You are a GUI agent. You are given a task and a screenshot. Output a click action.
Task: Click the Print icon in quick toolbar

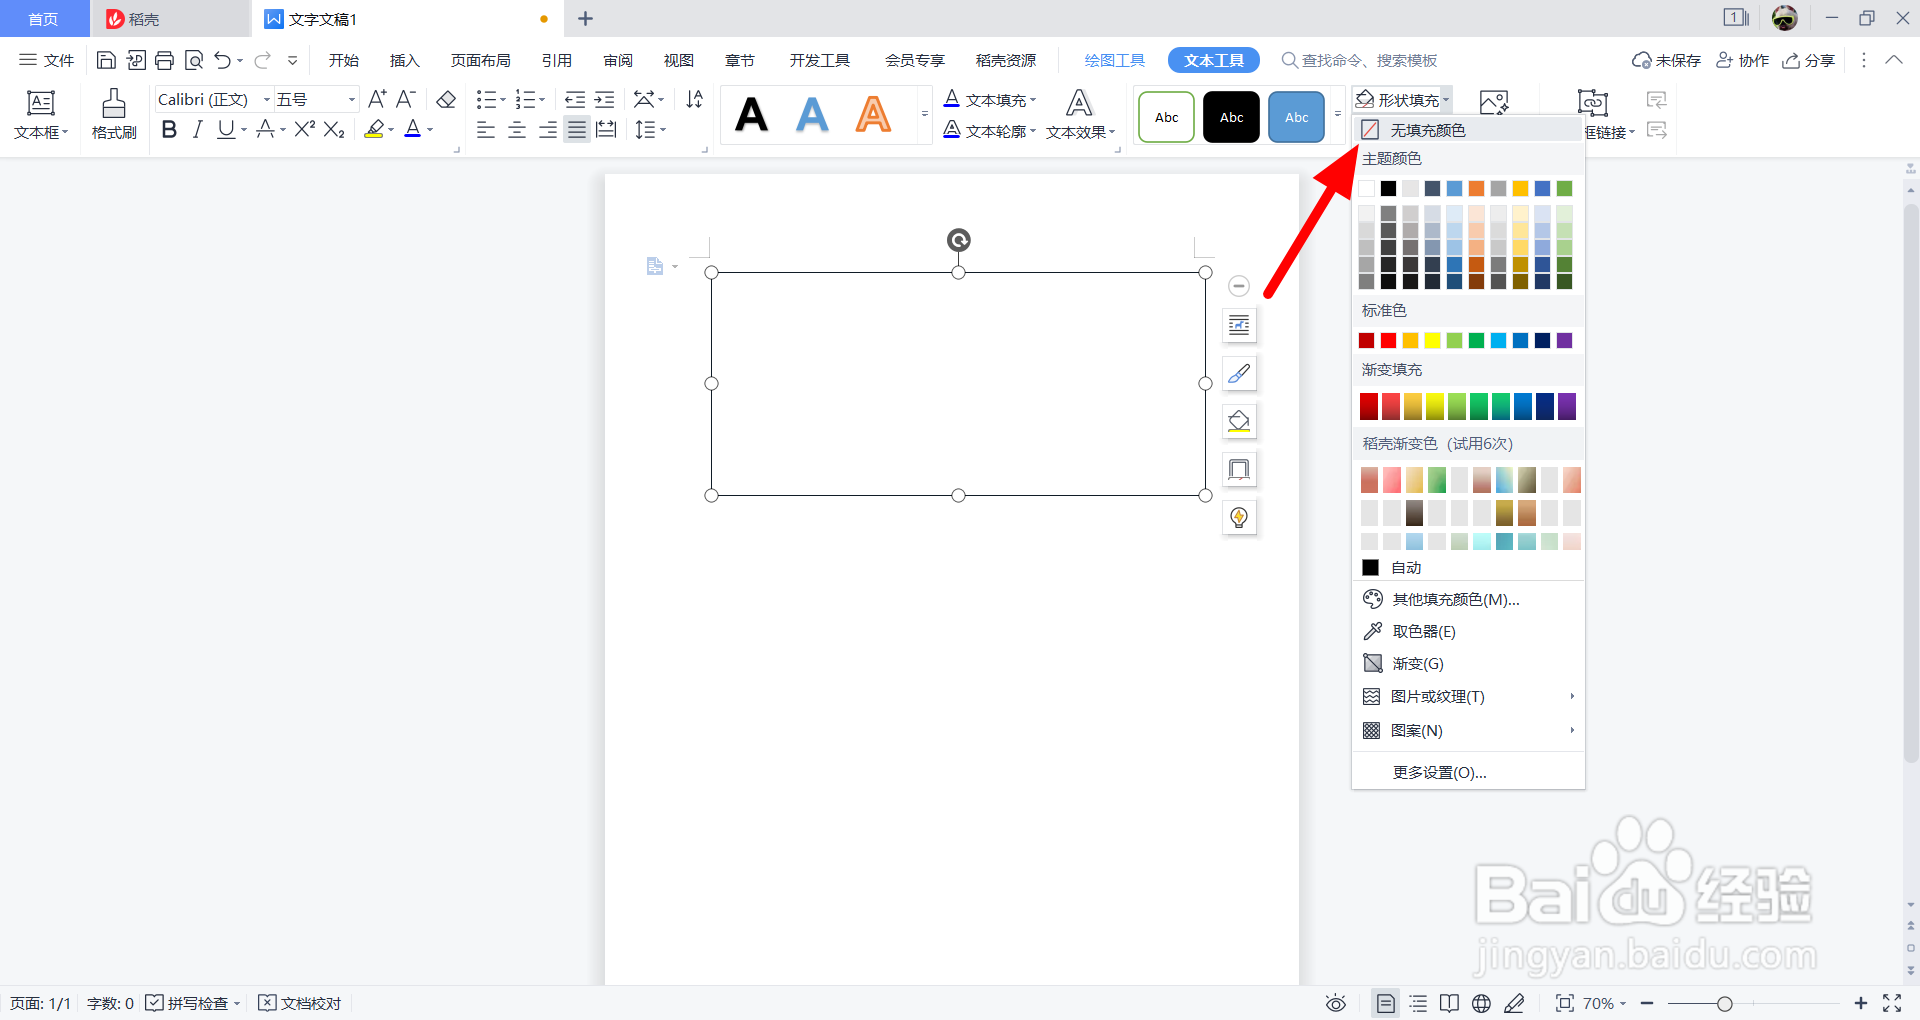(x=165, y=60)
